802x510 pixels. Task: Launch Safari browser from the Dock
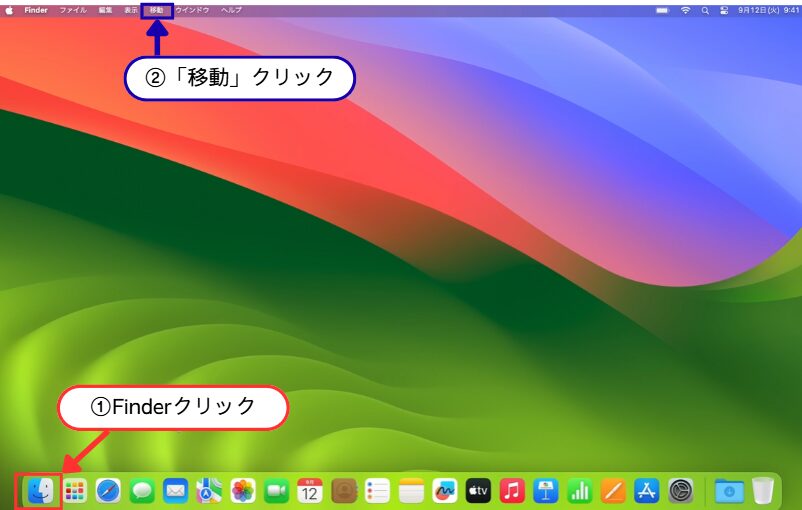click(108, 490)
